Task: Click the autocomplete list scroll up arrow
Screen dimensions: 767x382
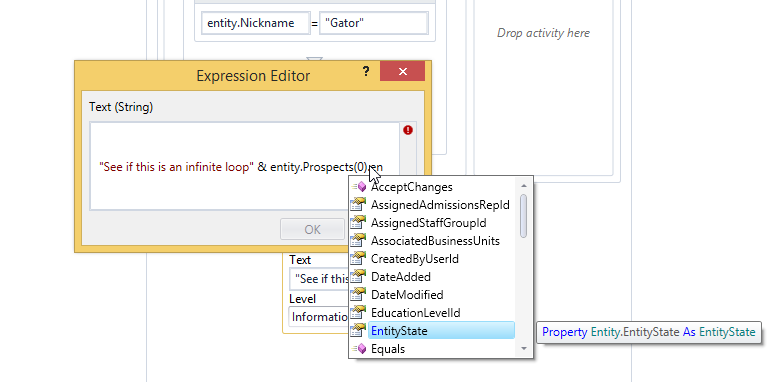Action: coord(524,186)
